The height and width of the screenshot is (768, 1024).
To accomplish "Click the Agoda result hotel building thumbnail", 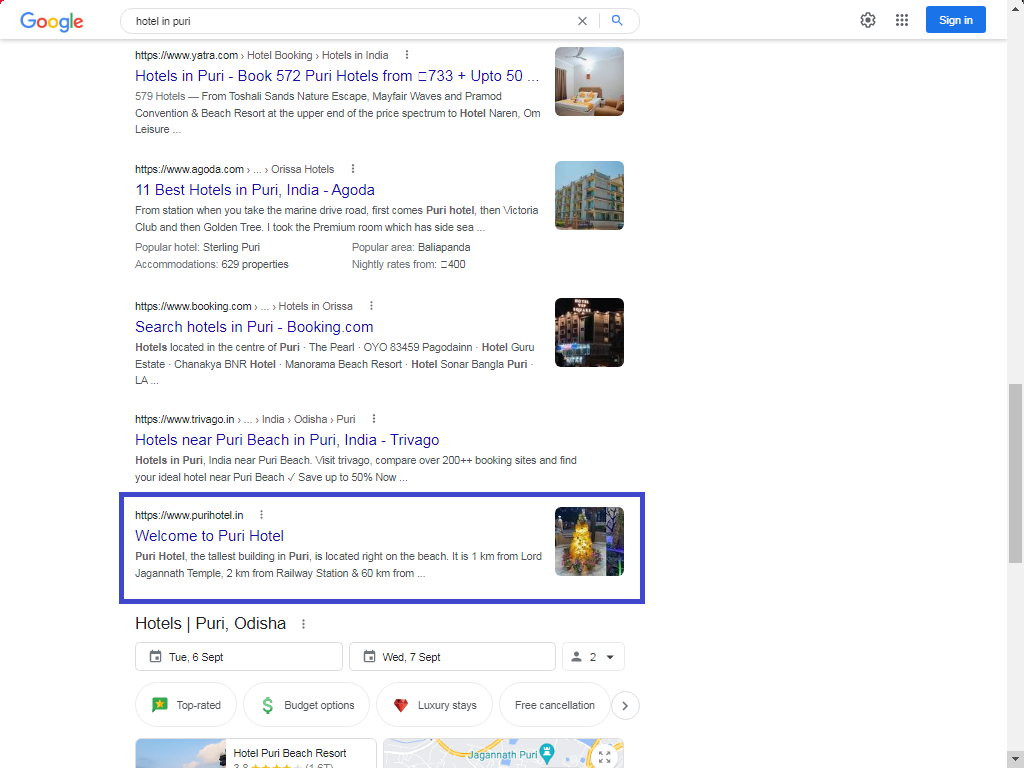I will (589, 196).
